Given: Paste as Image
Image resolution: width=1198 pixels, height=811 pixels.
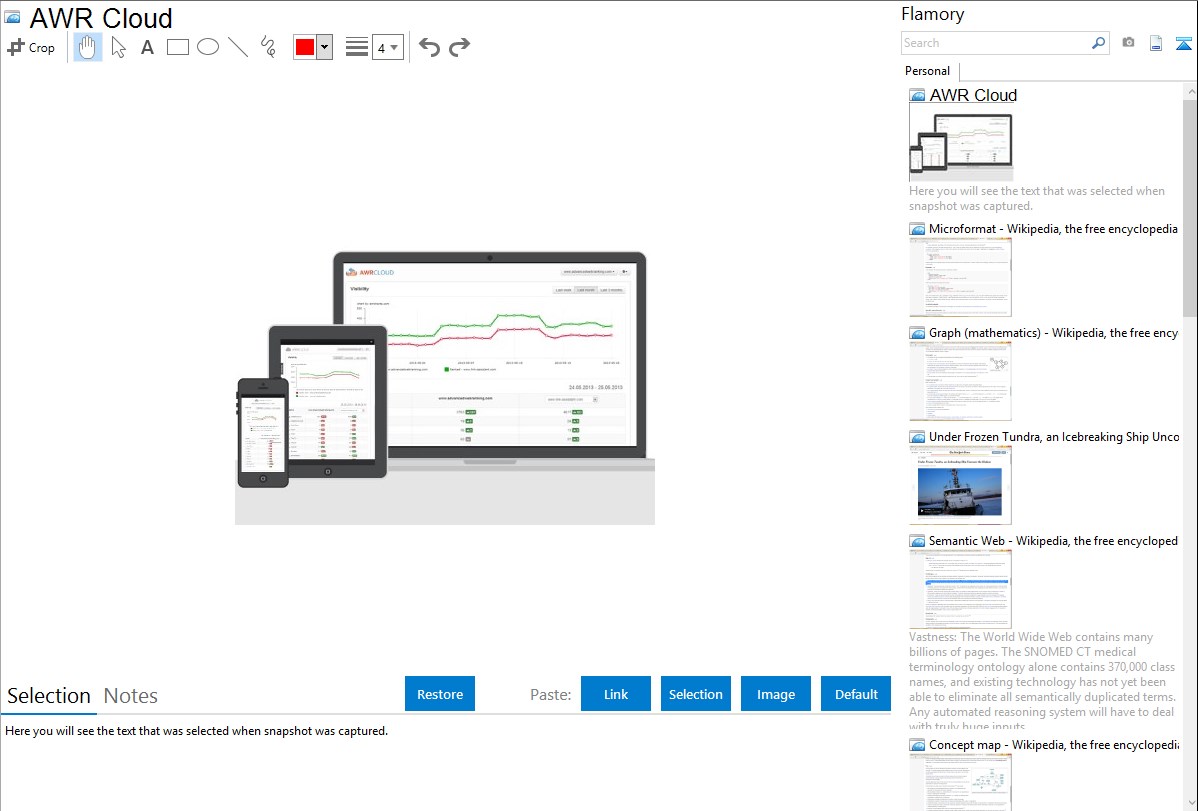Looking at the screenshot, I should 776,694.
